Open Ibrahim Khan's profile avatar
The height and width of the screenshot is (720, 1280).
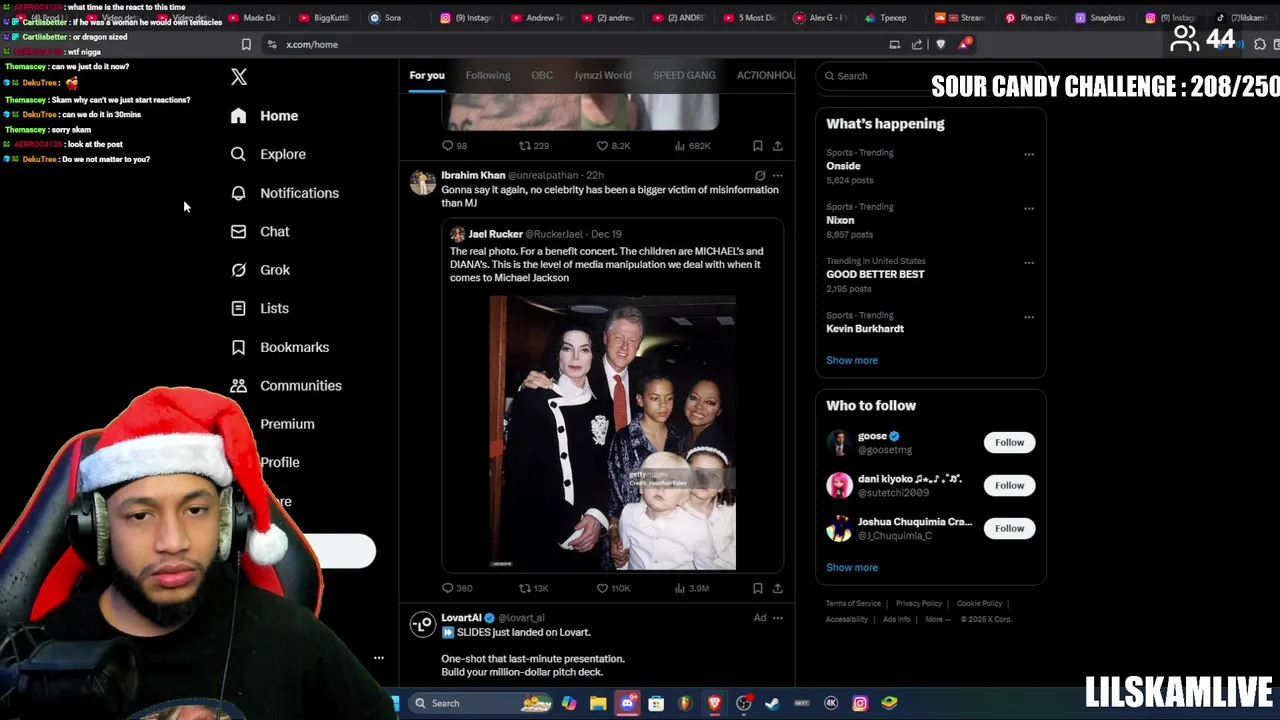pos(422,182)
